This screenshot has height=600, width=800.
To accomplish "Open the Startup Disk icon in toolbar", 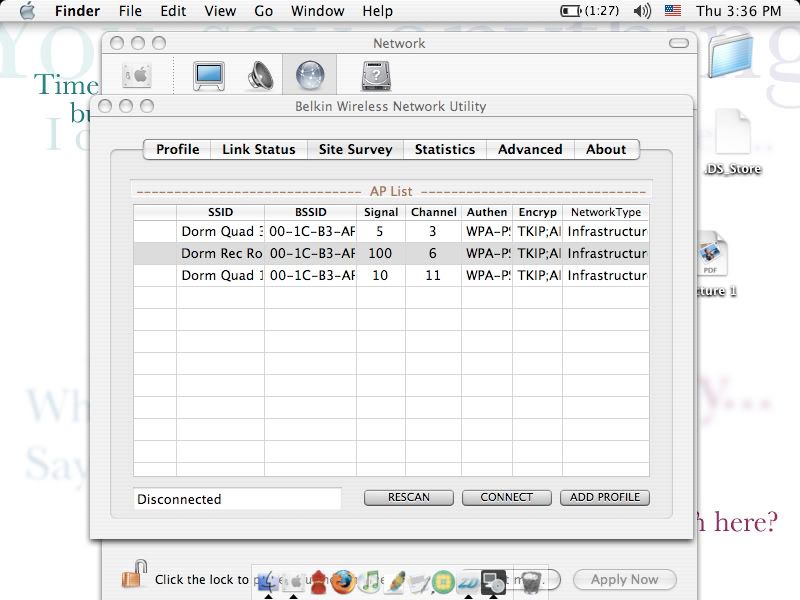I will tap(376, 76).
